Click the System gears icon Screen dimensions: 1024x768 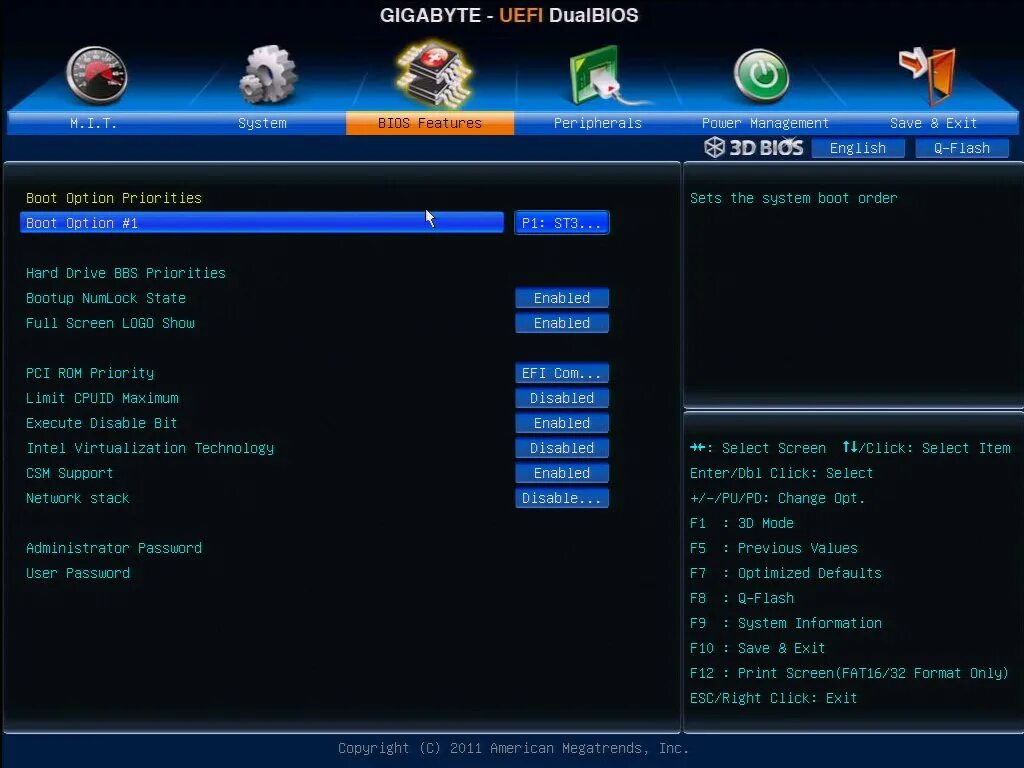[x=268, y=74]
